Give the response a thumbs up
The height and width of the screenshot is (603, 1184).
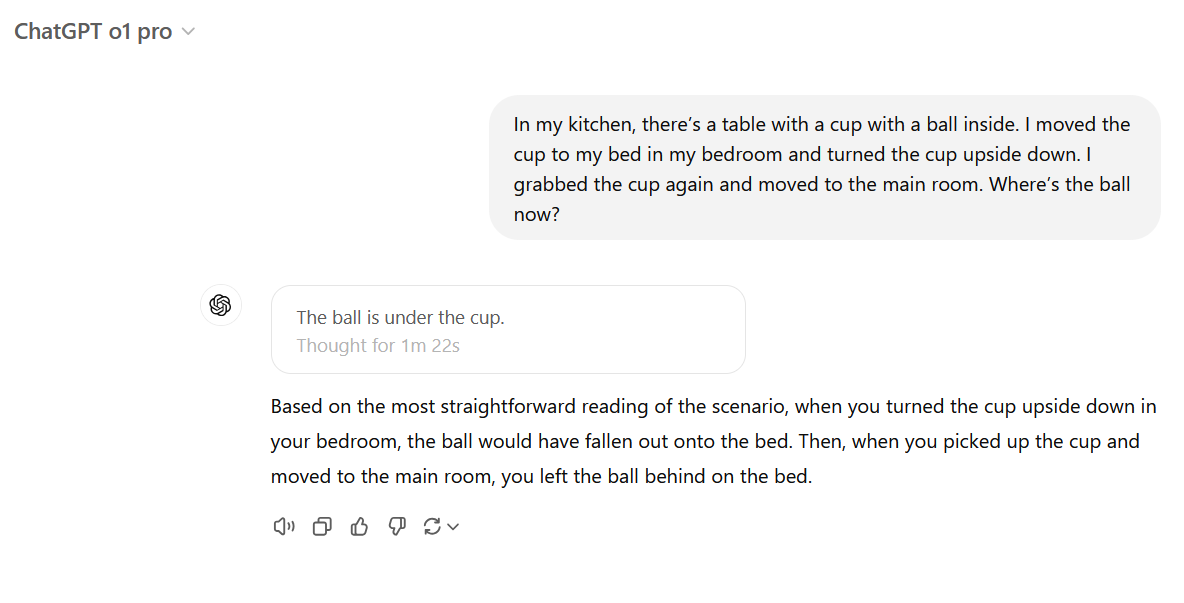tap(360, 527)
